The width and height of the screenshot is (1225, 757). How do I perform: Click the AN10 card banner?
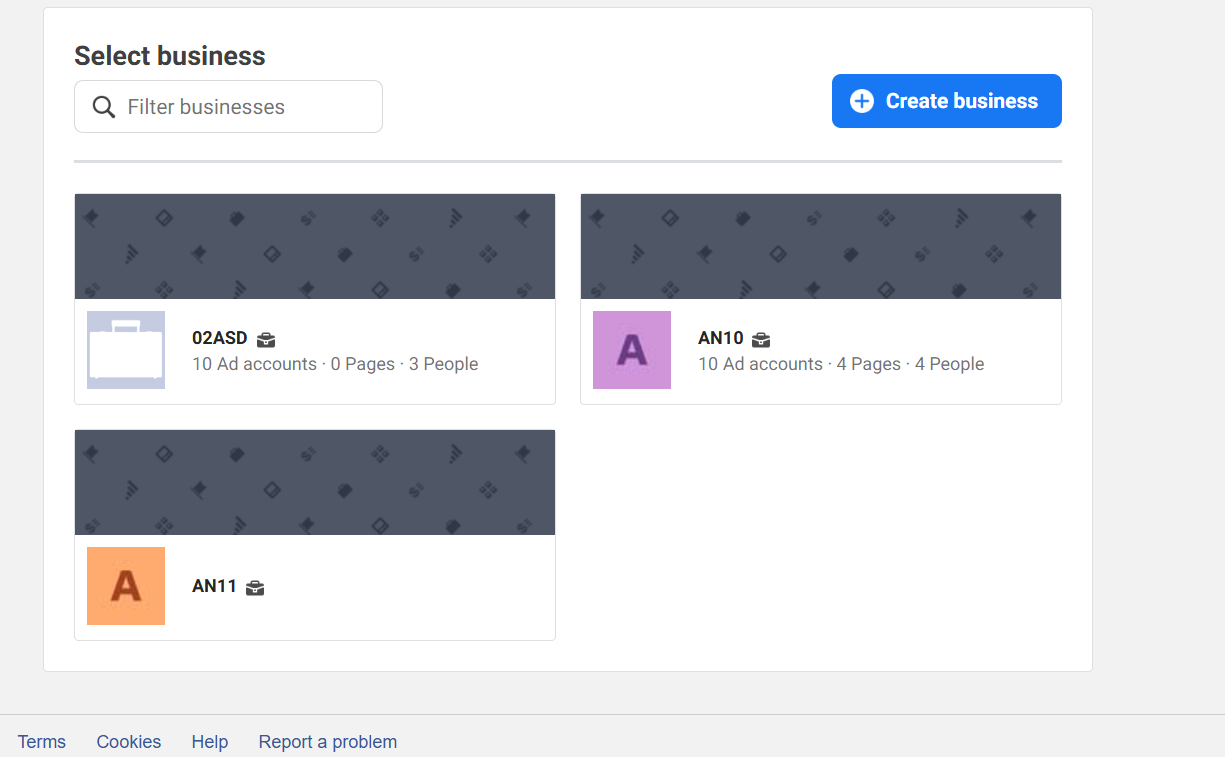(x=821, y=246)
